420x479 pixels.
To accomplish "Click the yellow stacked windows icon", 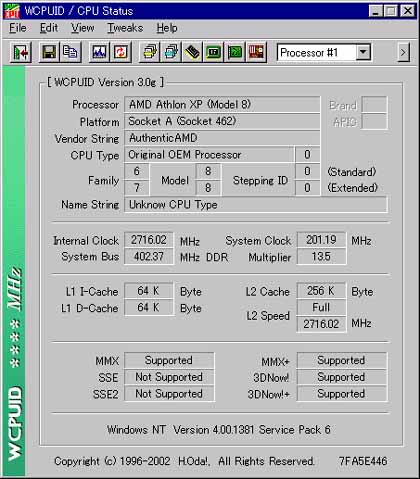I will coord(150,52).
